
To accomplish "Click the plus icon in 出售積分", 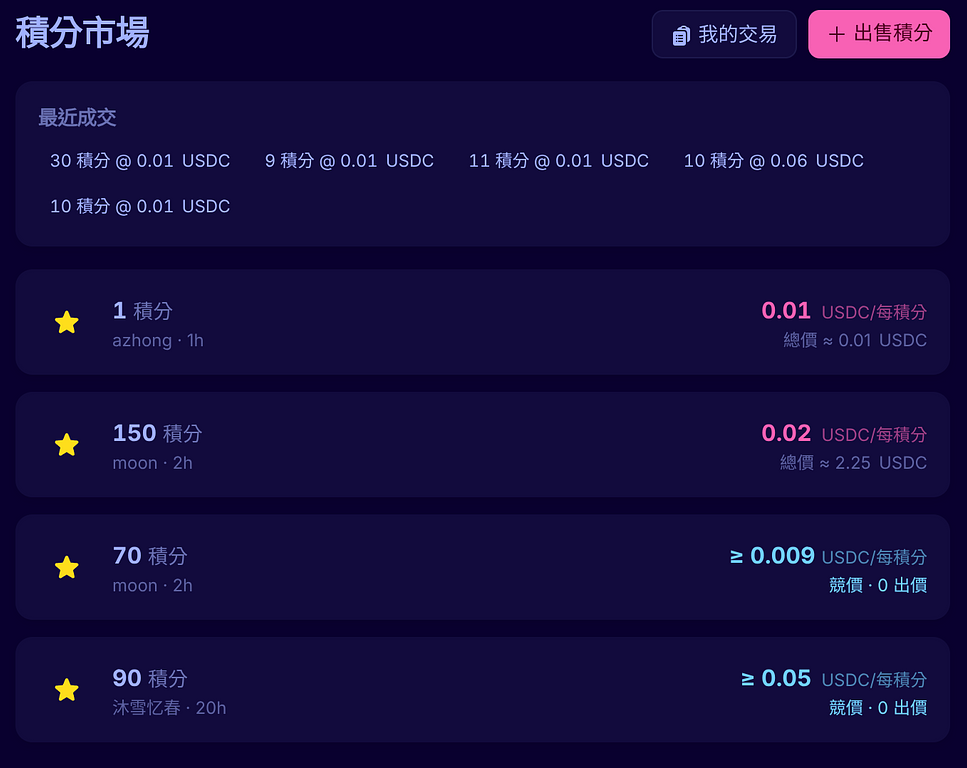I will click(837, 35).
